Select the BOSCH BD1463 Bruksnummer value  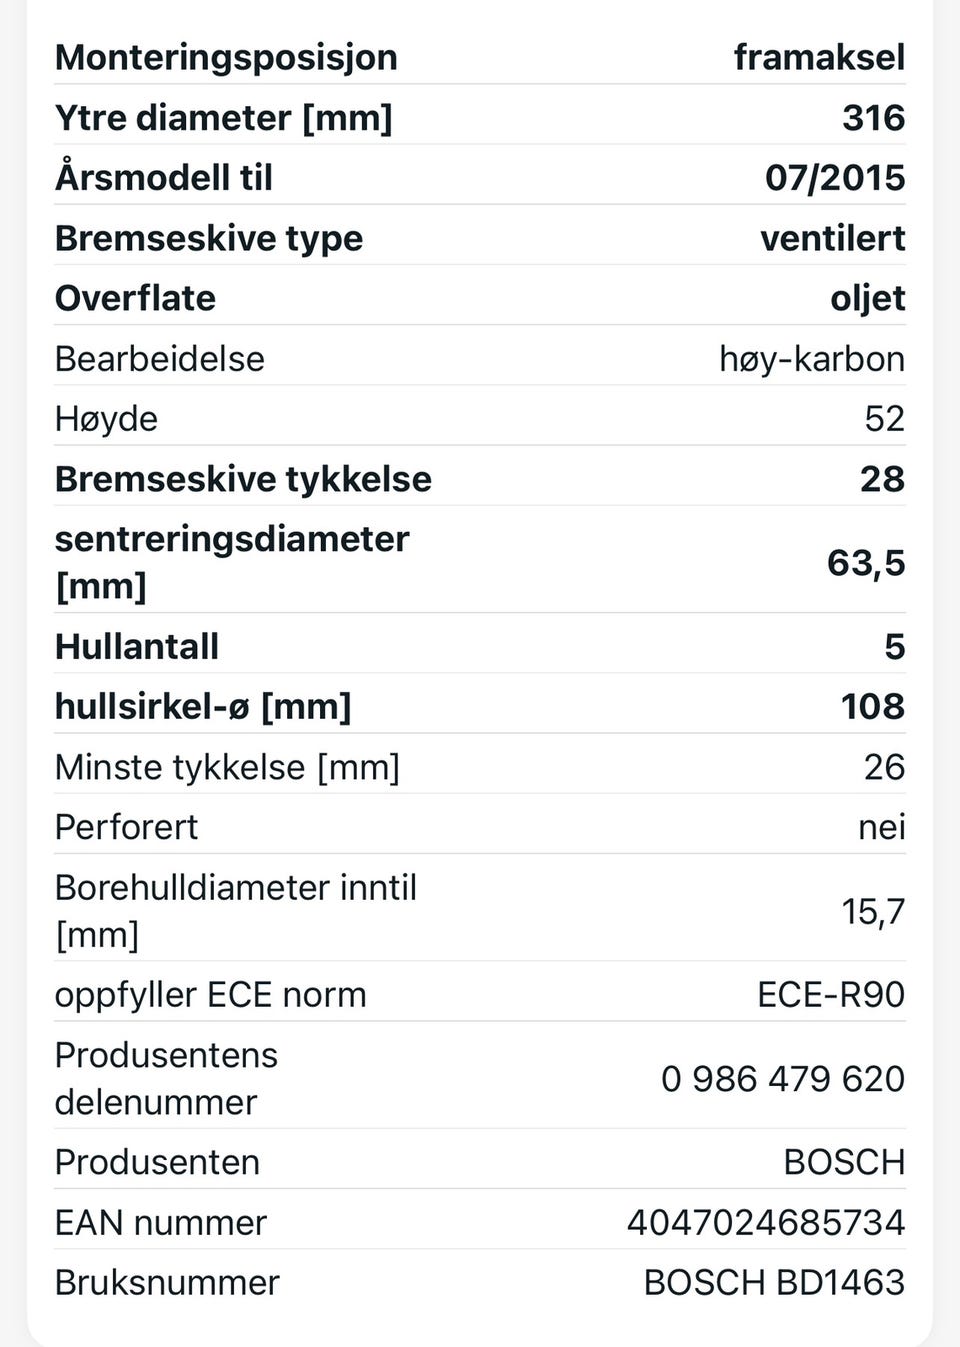coord(773,1282)
